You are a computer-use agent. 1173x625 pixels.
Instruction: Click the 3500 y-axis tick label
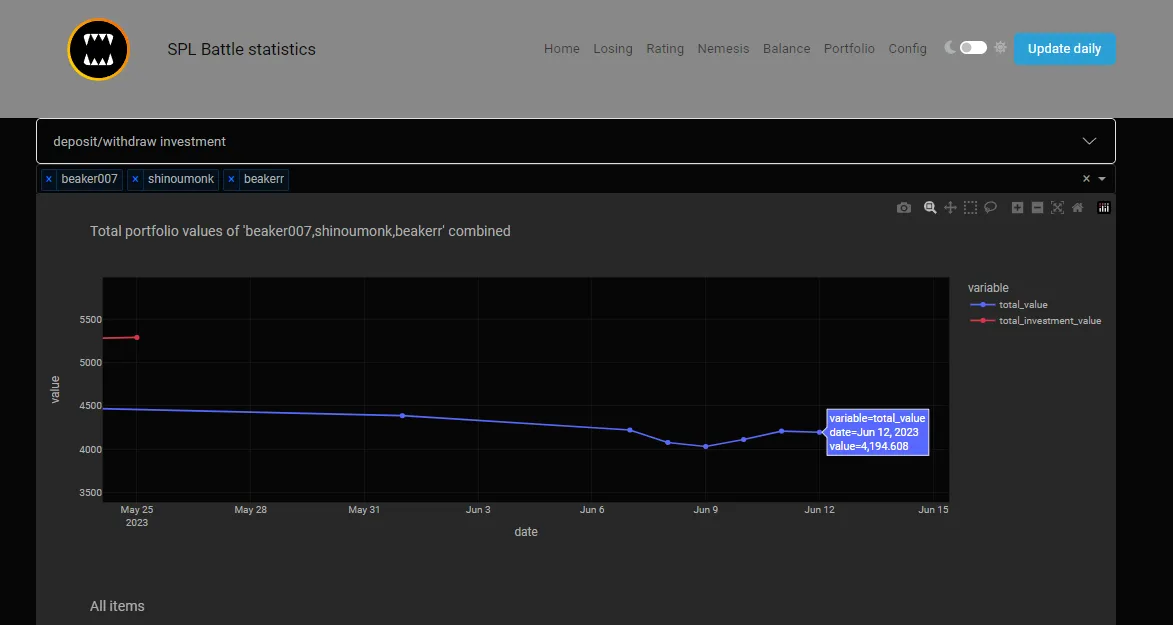pyautogui.click(x=90, y=493)
